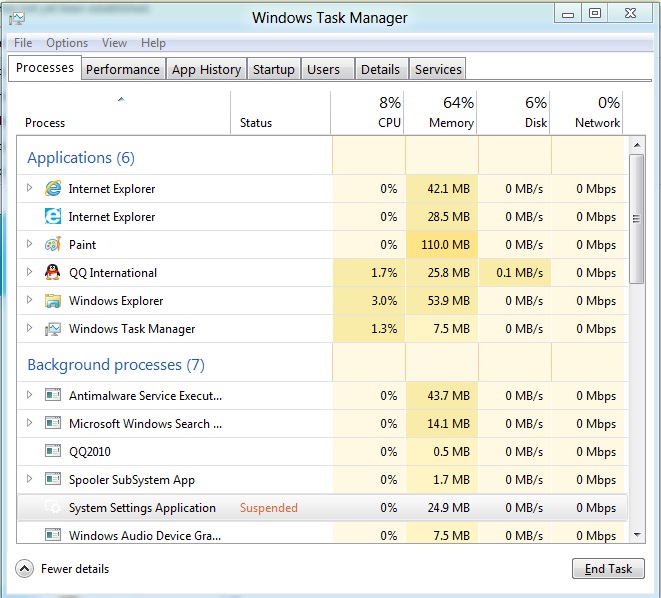
Task: Select the Applications (6) group header
Action: pyautogui.click(x=81, y=158)
